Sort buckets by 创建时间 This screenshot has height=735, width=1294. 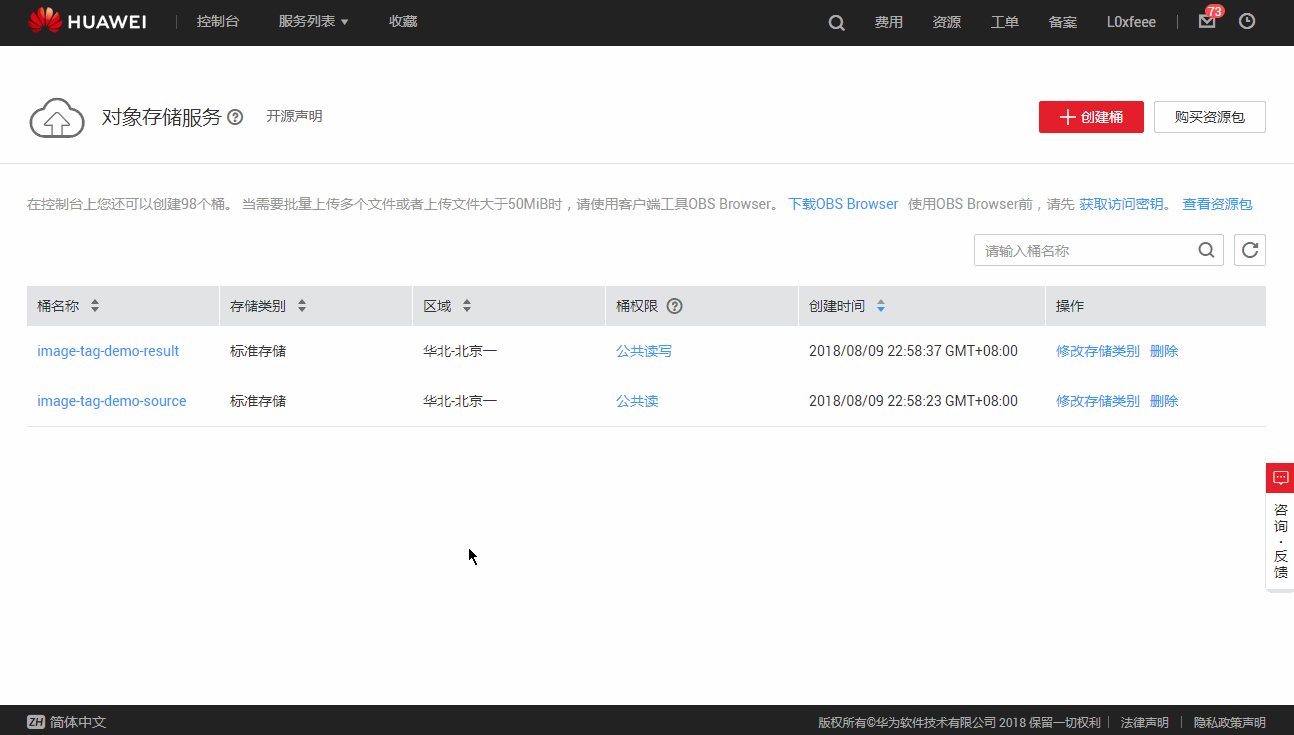[880, 306]
